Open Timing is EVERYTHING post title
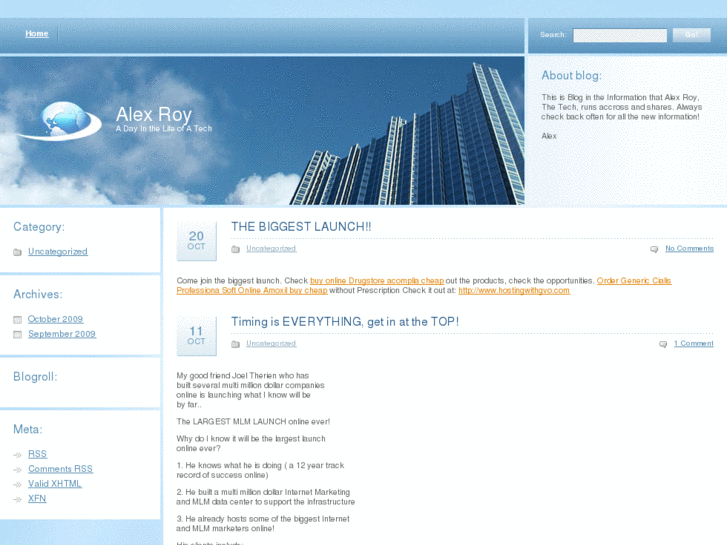Image resolution: width=727 pixels, height=545 pixels. 345,322
